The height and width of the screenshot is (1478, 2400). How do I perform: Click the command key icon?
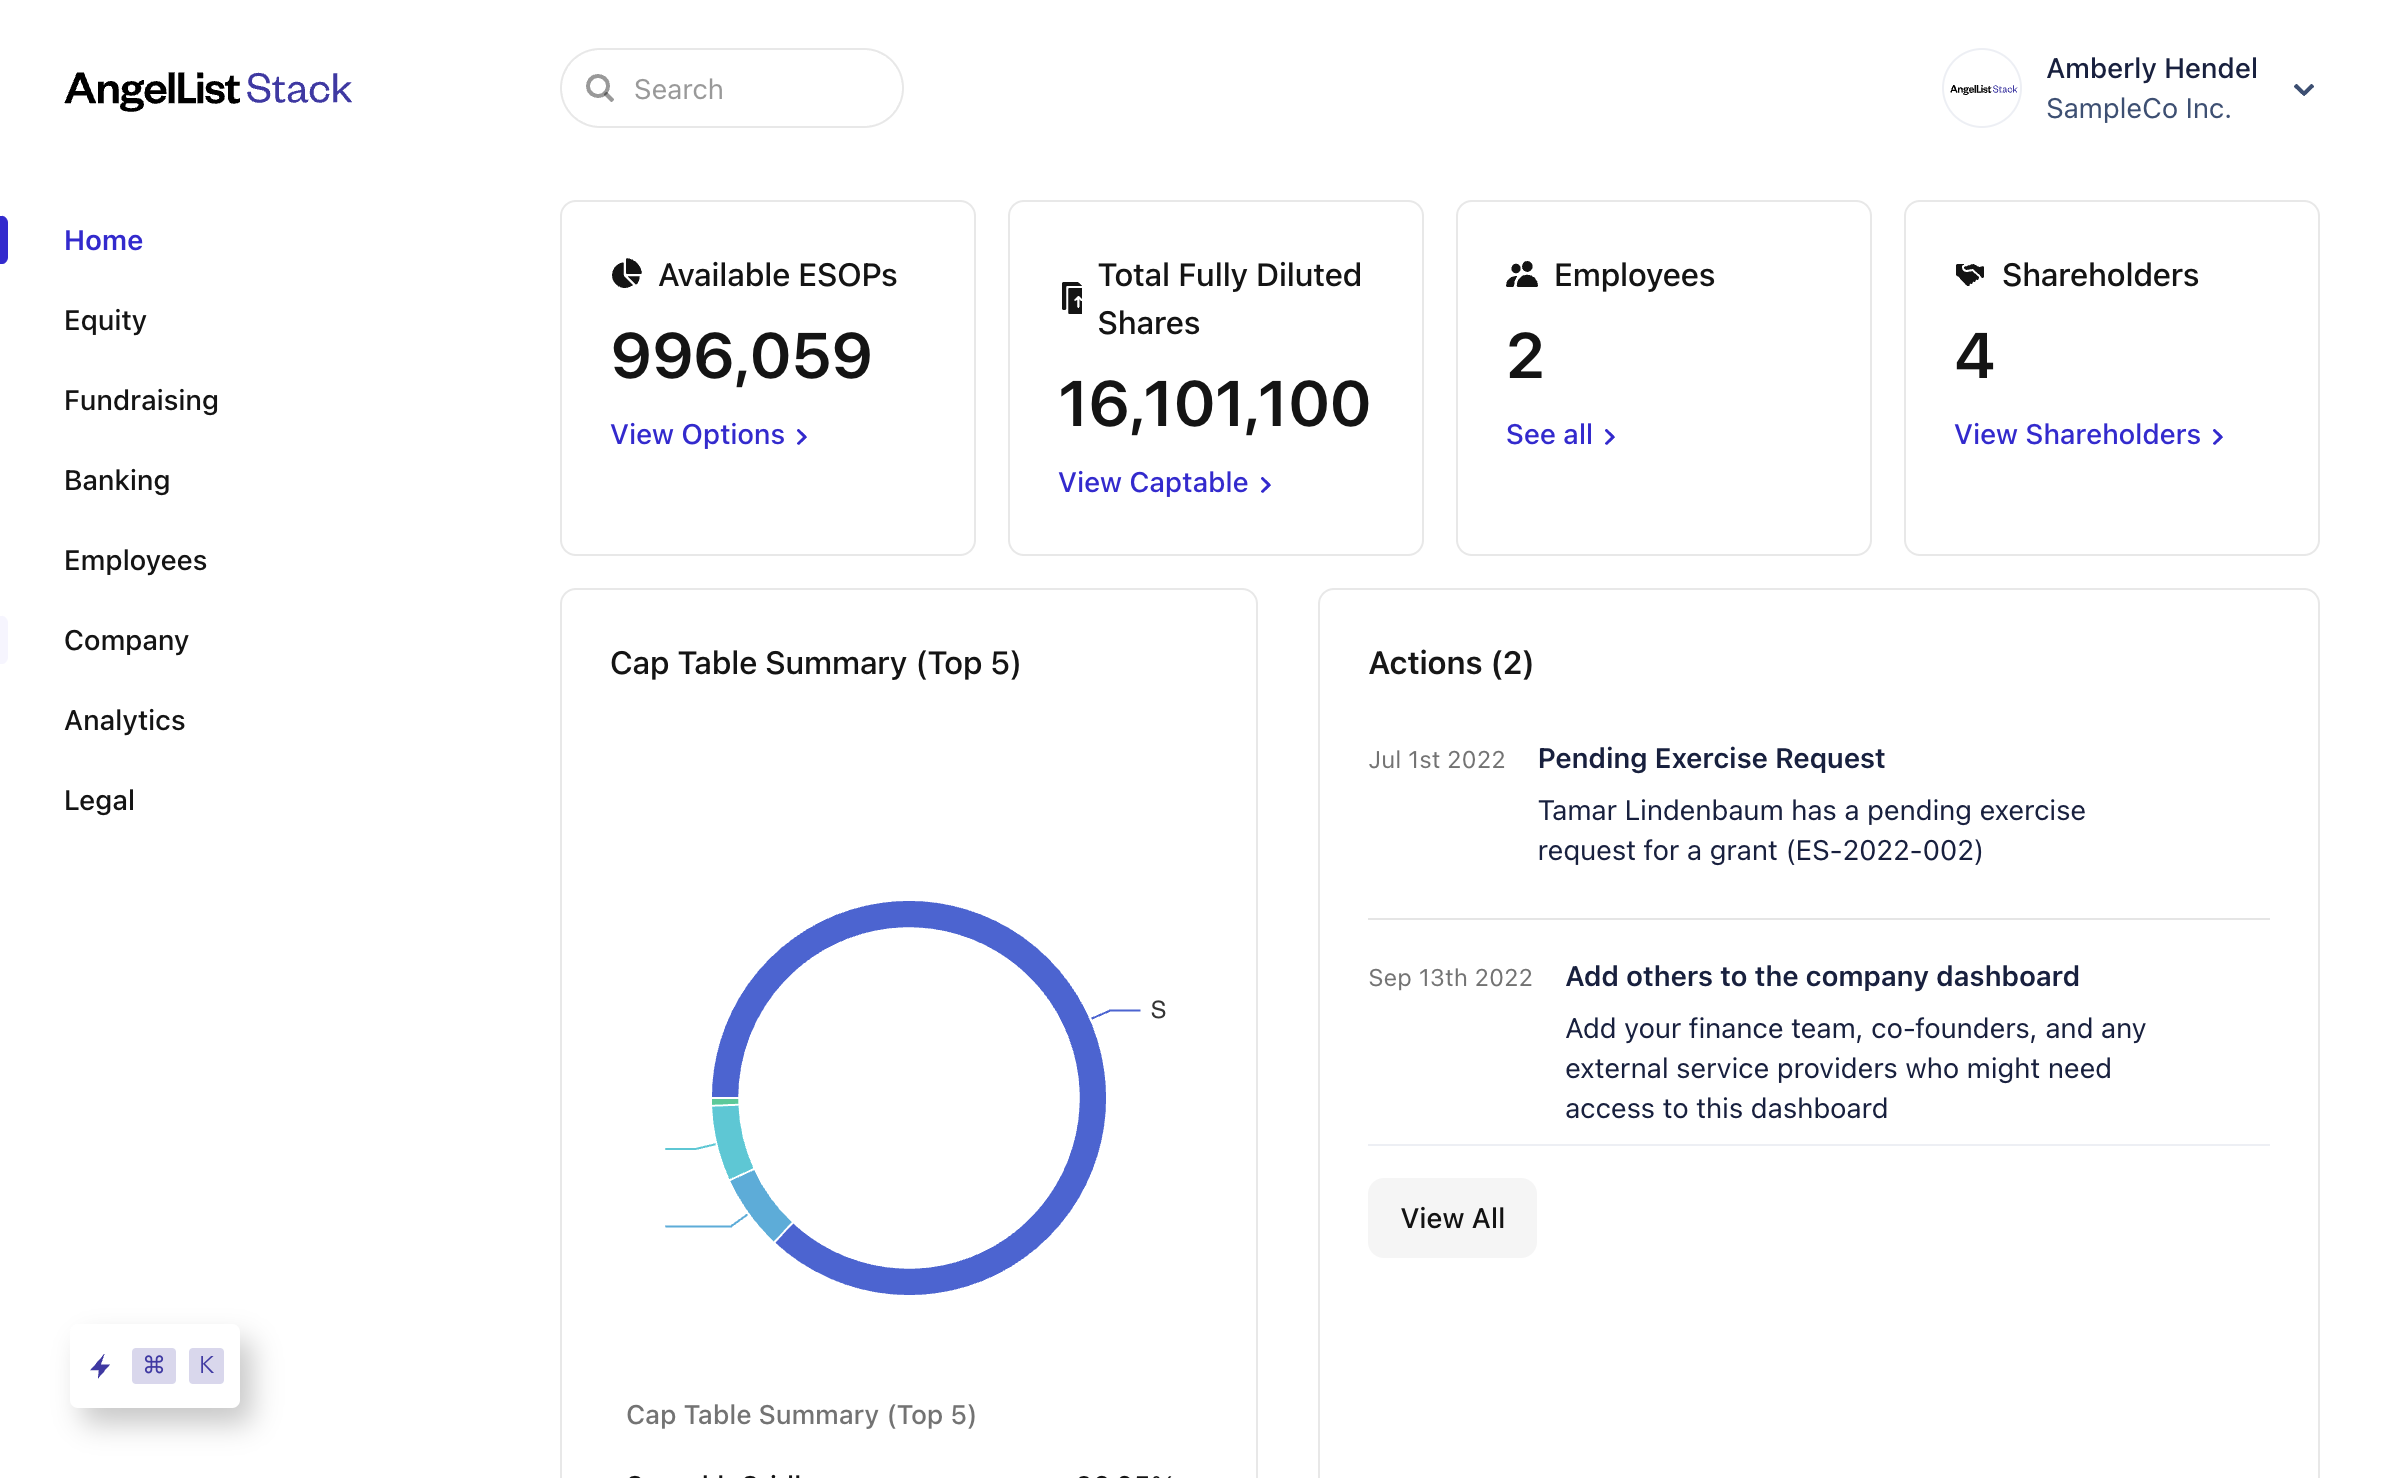[x=153, y=1365]
